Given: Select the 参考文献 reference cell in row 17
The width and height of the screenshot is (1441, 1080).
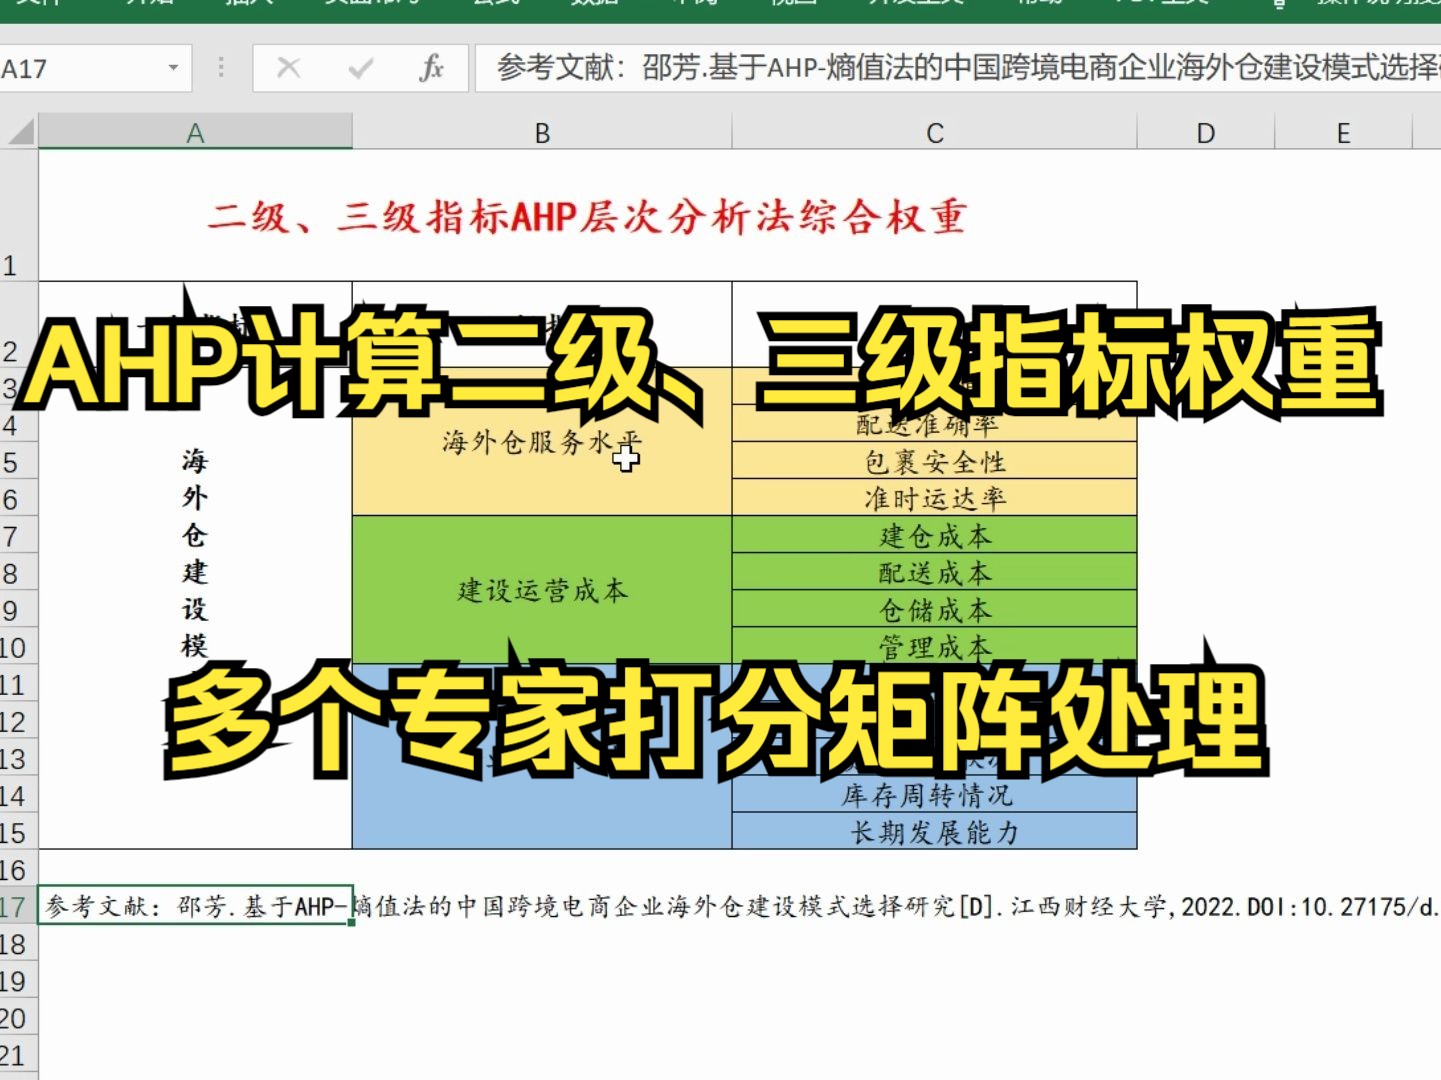Looking at the screenshot, I should [x=195, y=906].
